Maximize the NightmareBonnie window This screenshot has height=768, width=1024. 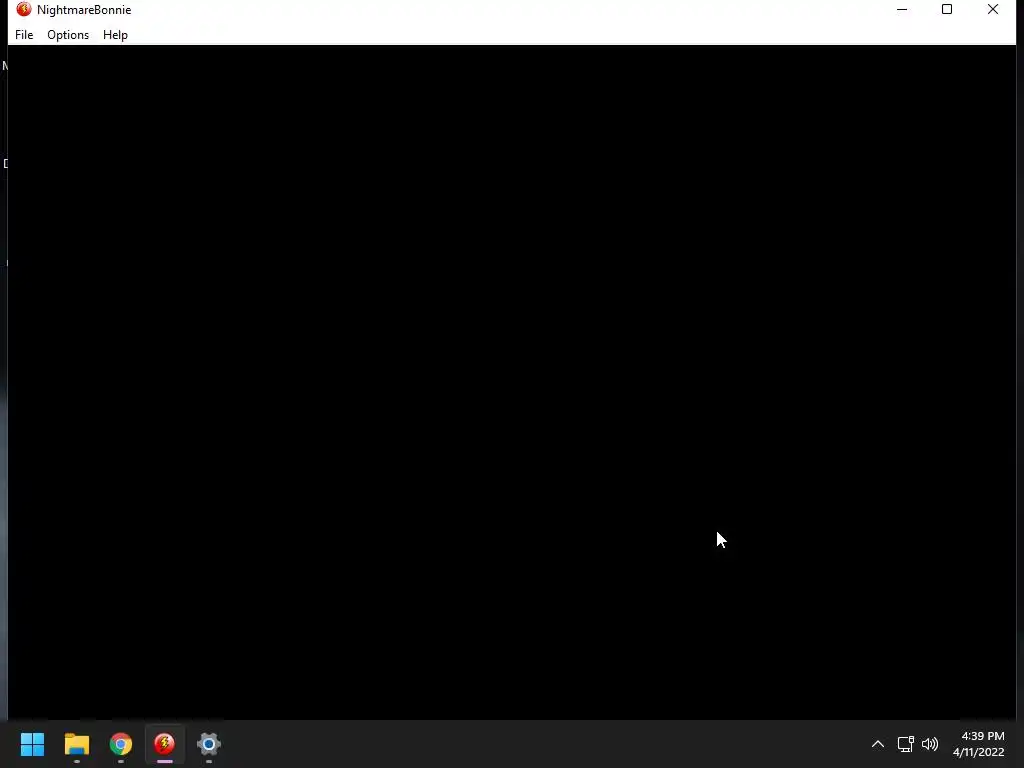click(947, 9)
